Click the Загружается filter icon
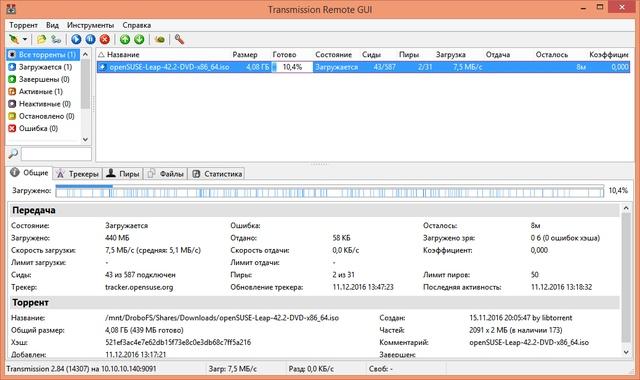The width and height of the screenshot is (640, 380). 12,67
